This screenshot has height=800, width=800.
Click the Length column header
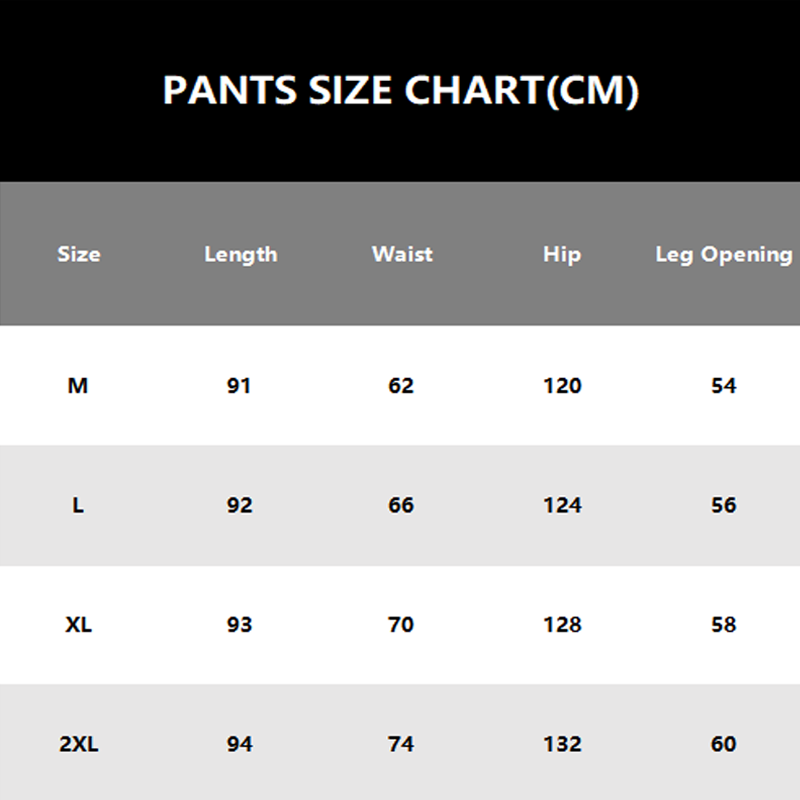(x=240, y=254)
